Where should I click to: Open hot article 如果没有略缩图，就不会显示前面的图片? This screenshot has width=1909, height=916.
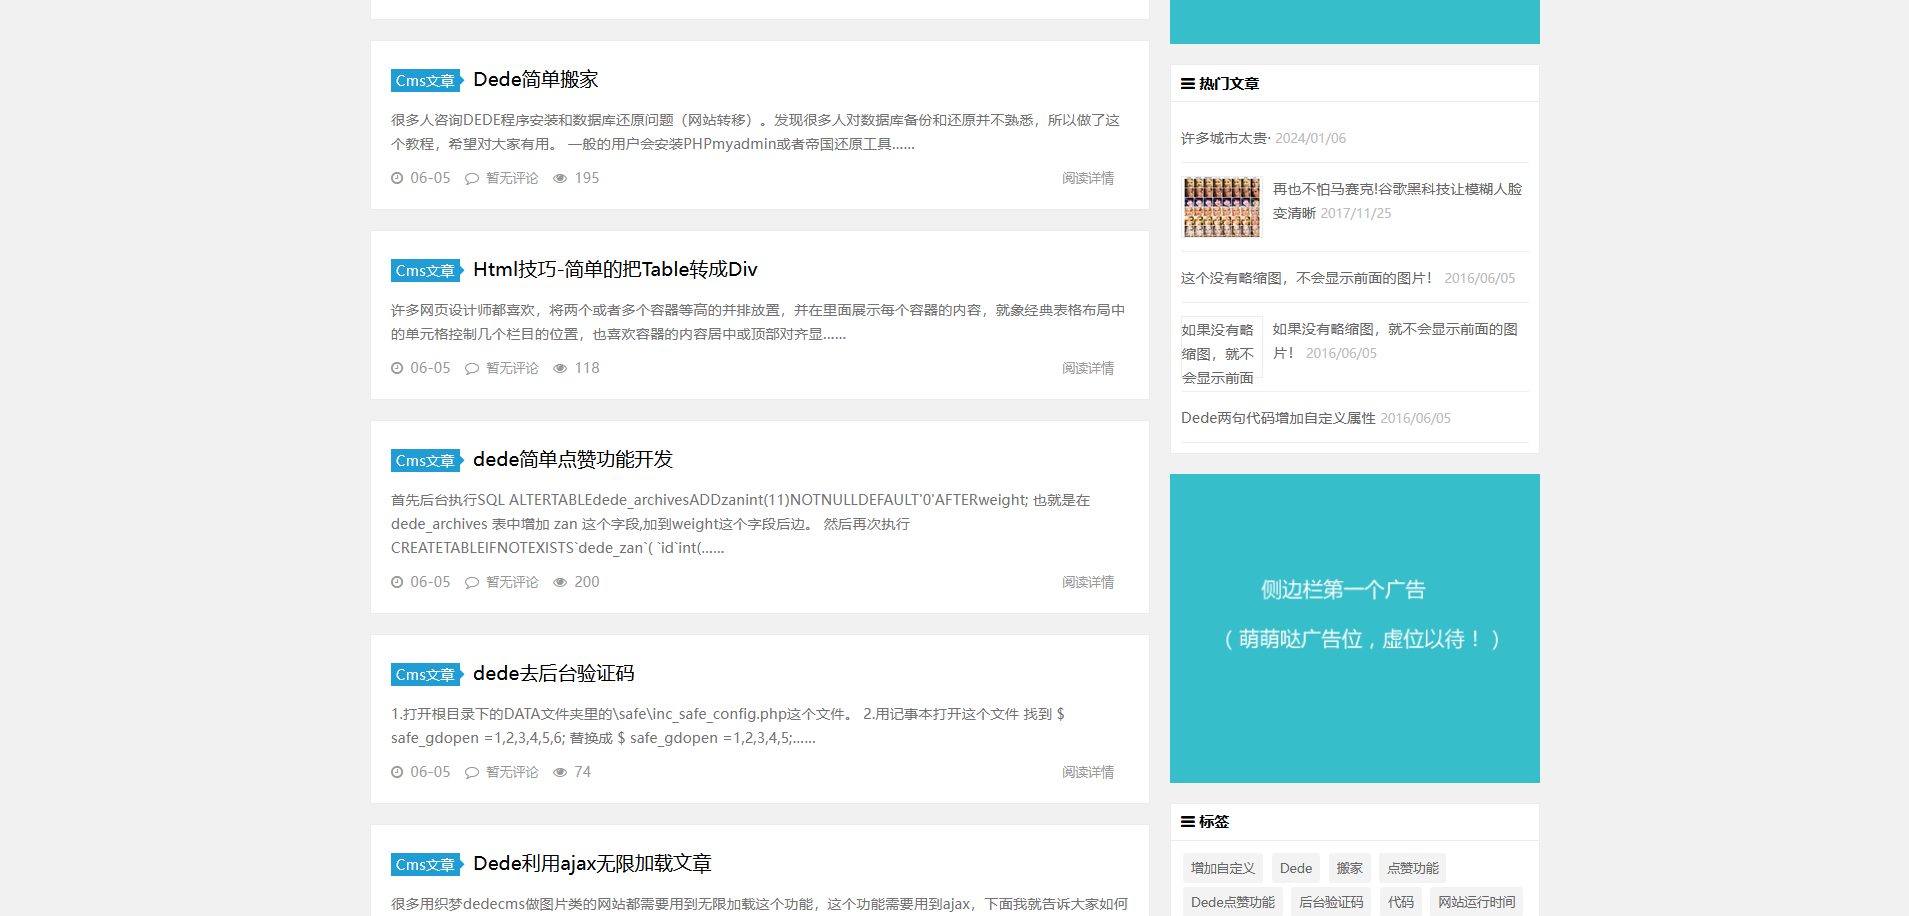pos(1395,340)
